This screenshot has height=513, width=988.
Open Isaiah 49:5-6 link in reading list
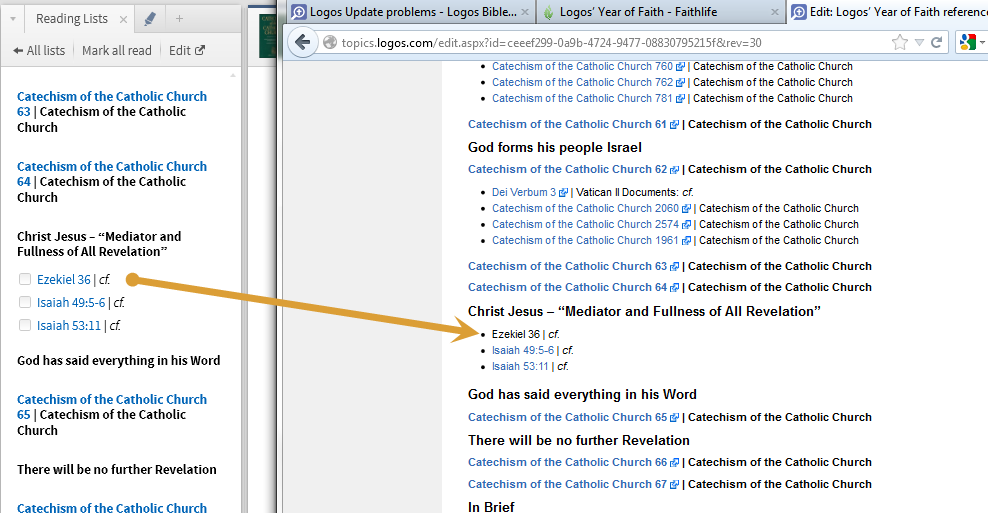click(71, 303)
